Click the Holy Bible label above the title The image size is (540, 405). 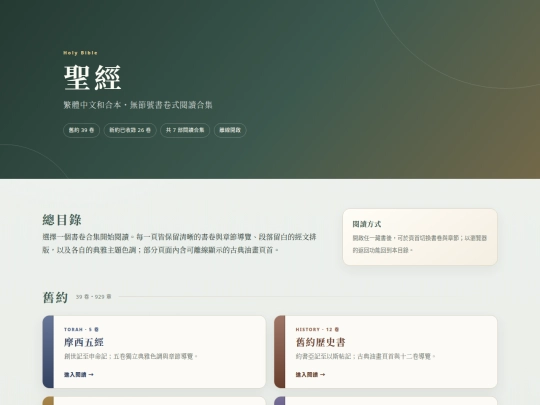[x=80, y=53]
